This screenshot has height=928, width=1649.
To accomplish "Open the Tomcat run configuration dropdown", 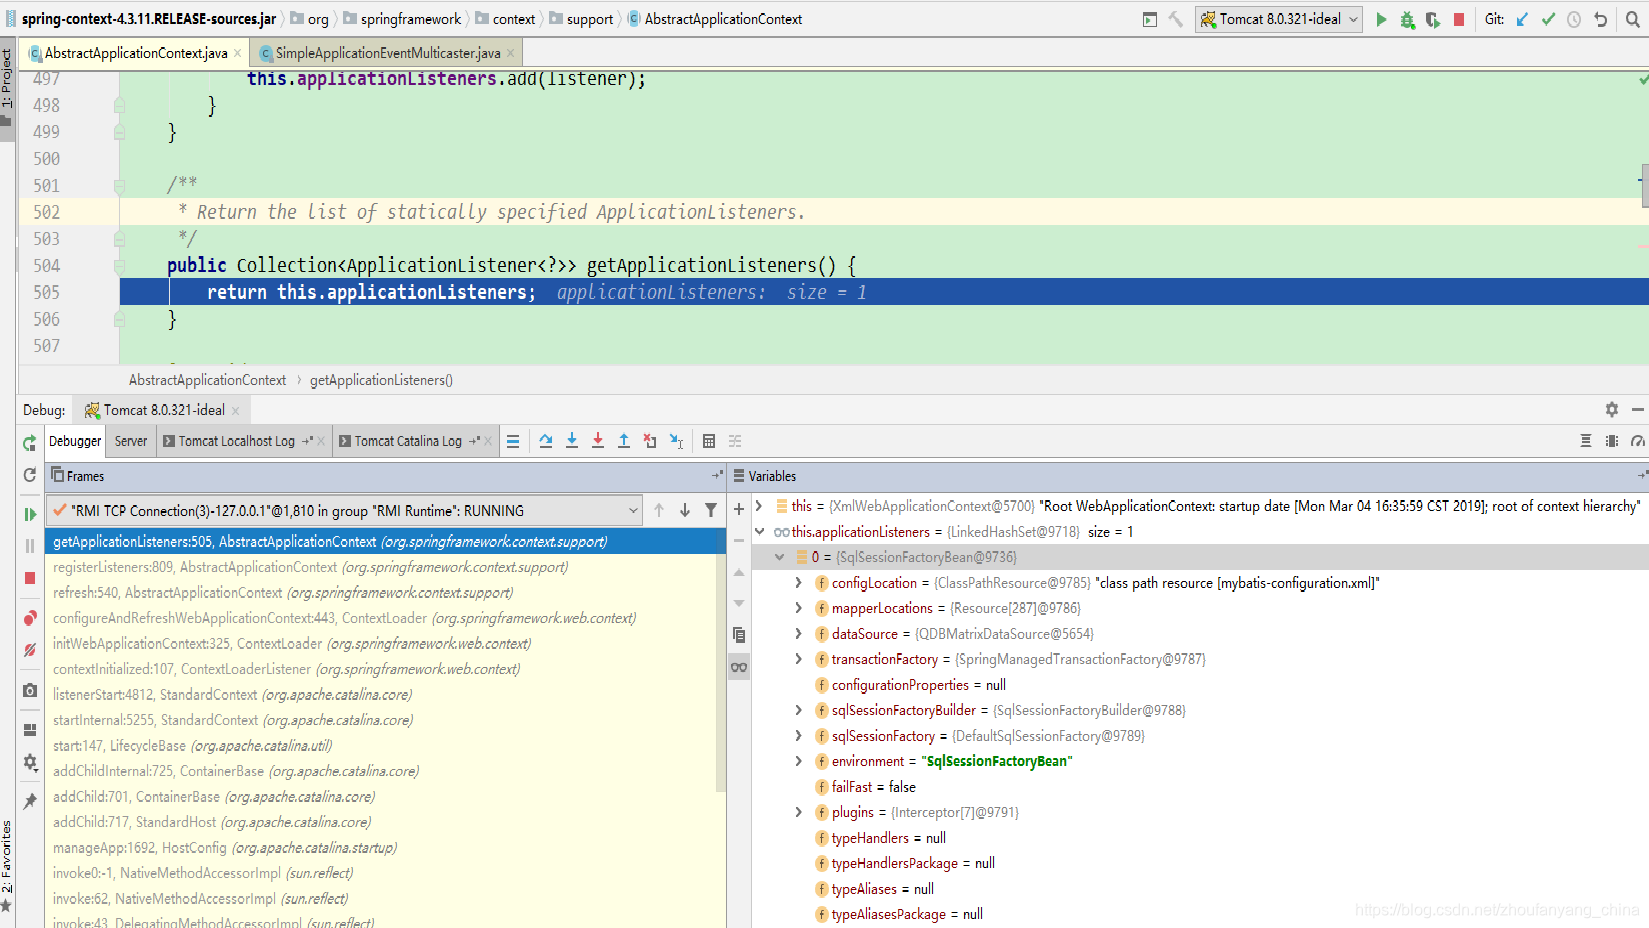I will click(1279, 19).
